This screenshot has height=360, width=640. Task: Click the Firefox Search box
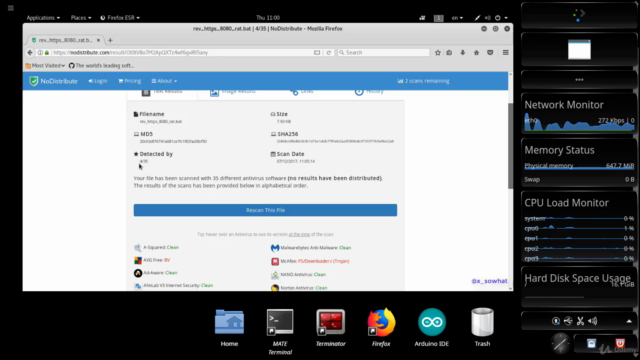coord(383,52)
